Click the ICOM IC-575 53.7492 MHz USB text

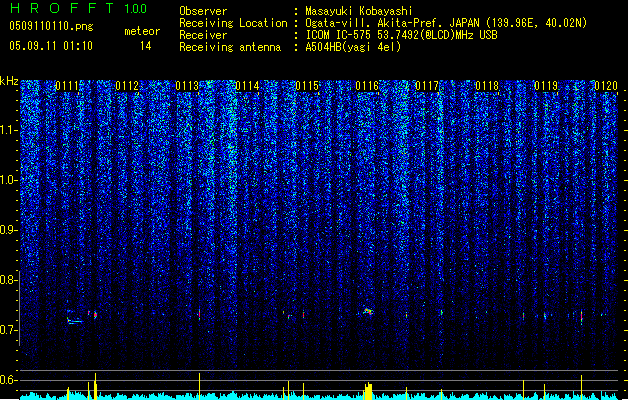point(402,35)
